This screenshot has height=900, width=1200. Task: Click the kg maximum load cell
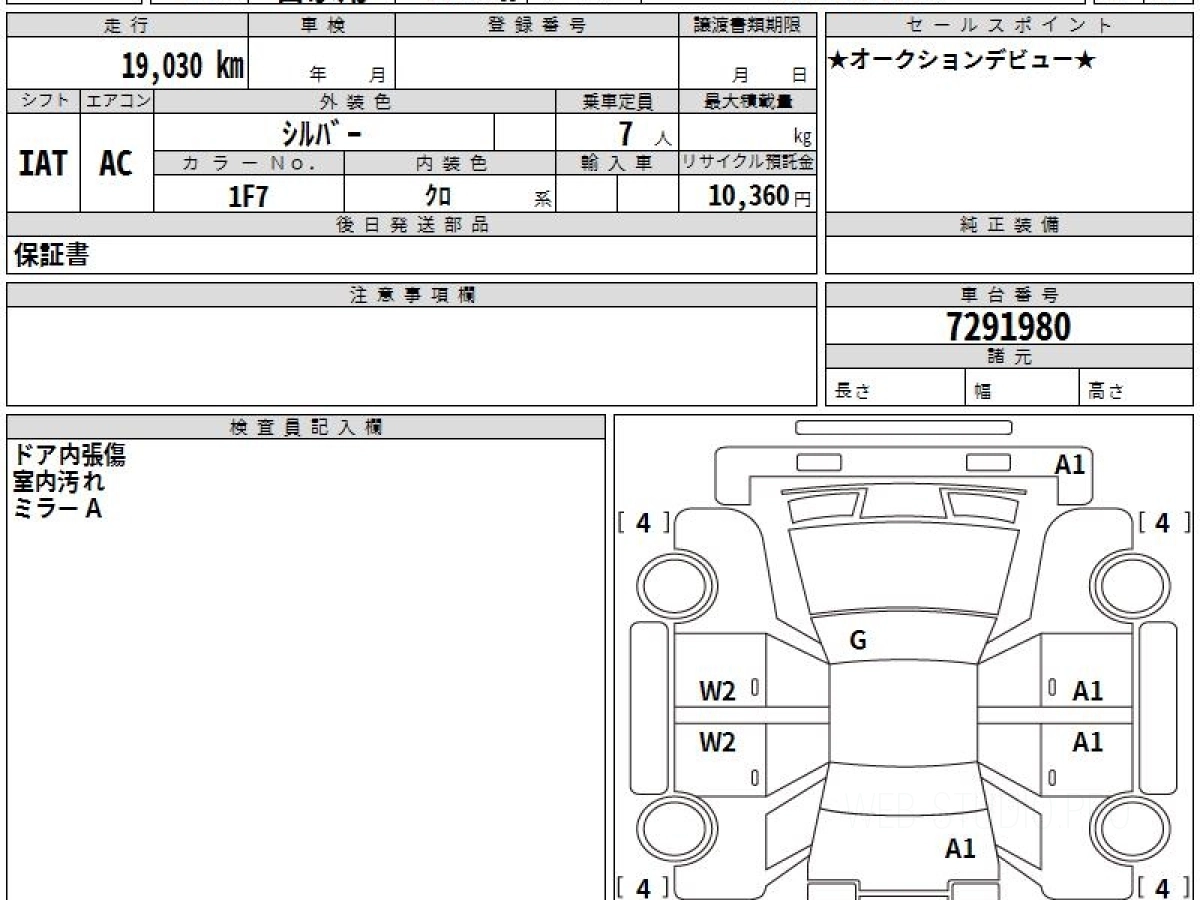pos(748,132)
